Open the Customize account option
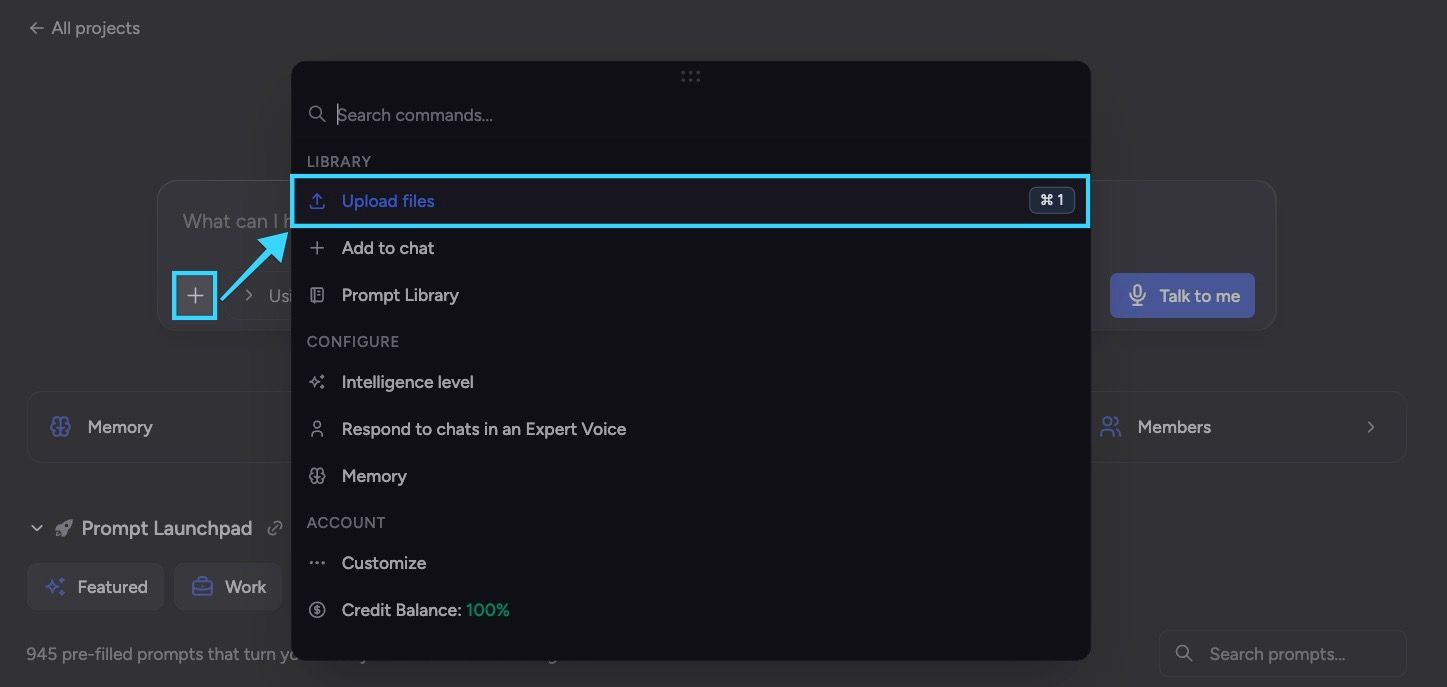 point(689,563)
